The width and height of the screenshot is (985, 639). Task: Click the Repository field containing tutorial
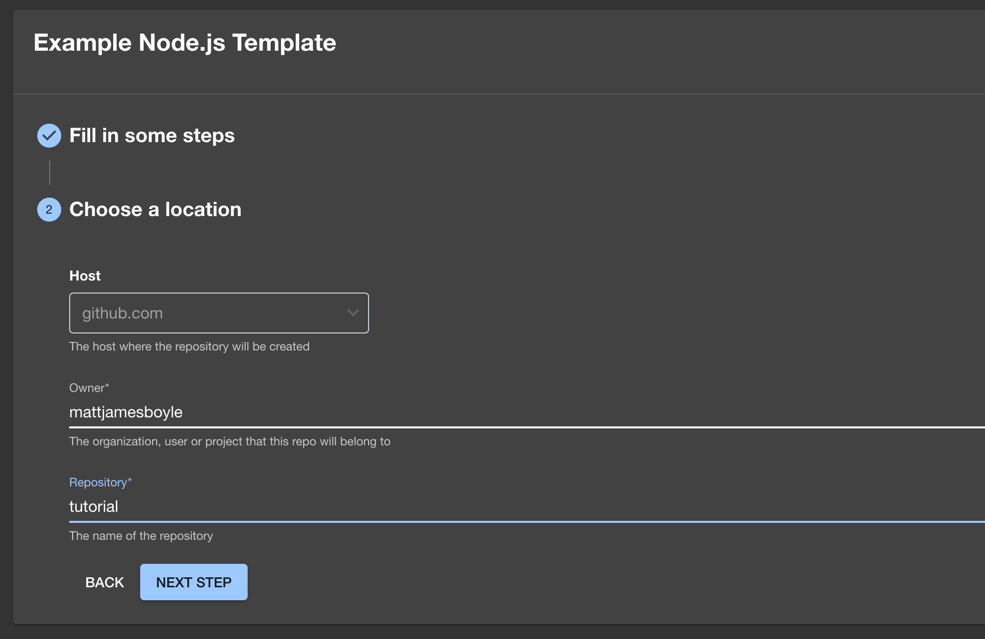tap(527, 506)
